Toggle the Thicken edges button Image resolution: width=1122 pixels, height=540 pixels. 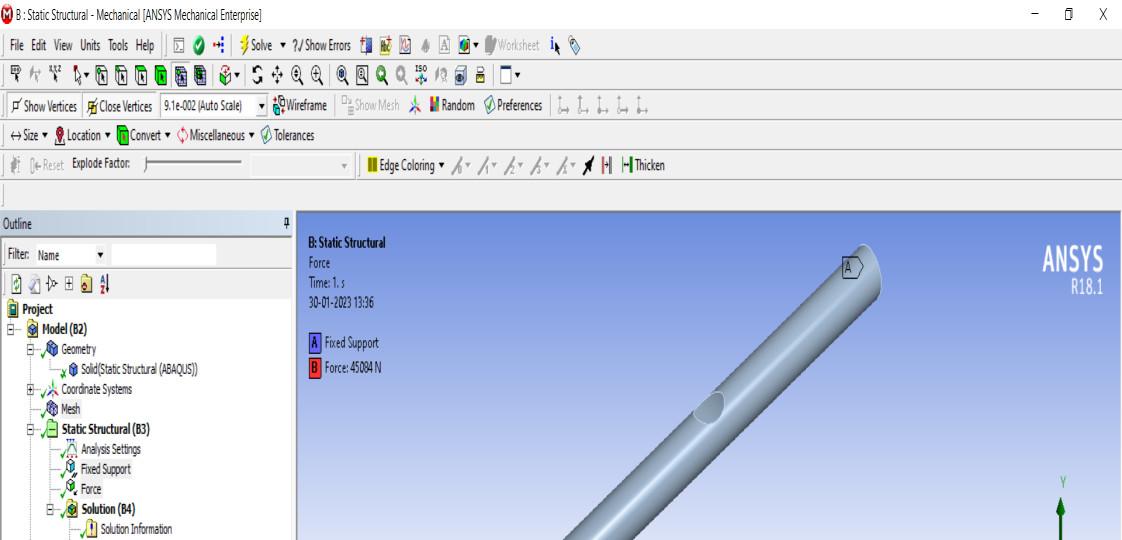coord(643,165)
